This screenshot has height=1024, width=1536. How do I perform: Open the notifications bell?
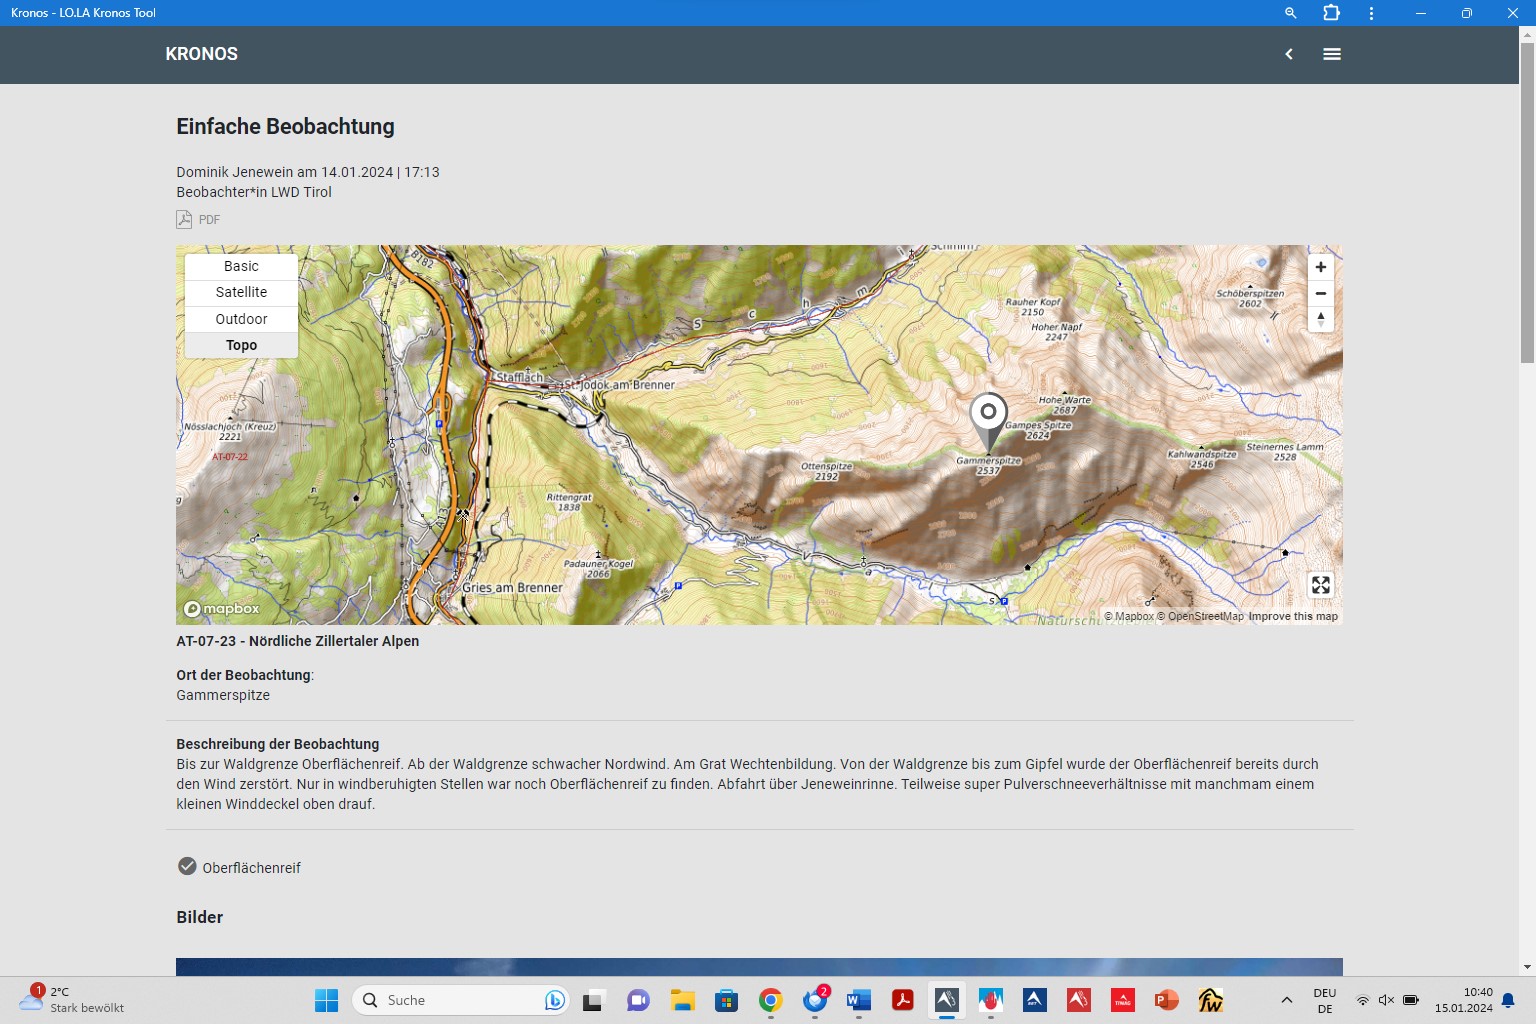pos(1508,1000)
